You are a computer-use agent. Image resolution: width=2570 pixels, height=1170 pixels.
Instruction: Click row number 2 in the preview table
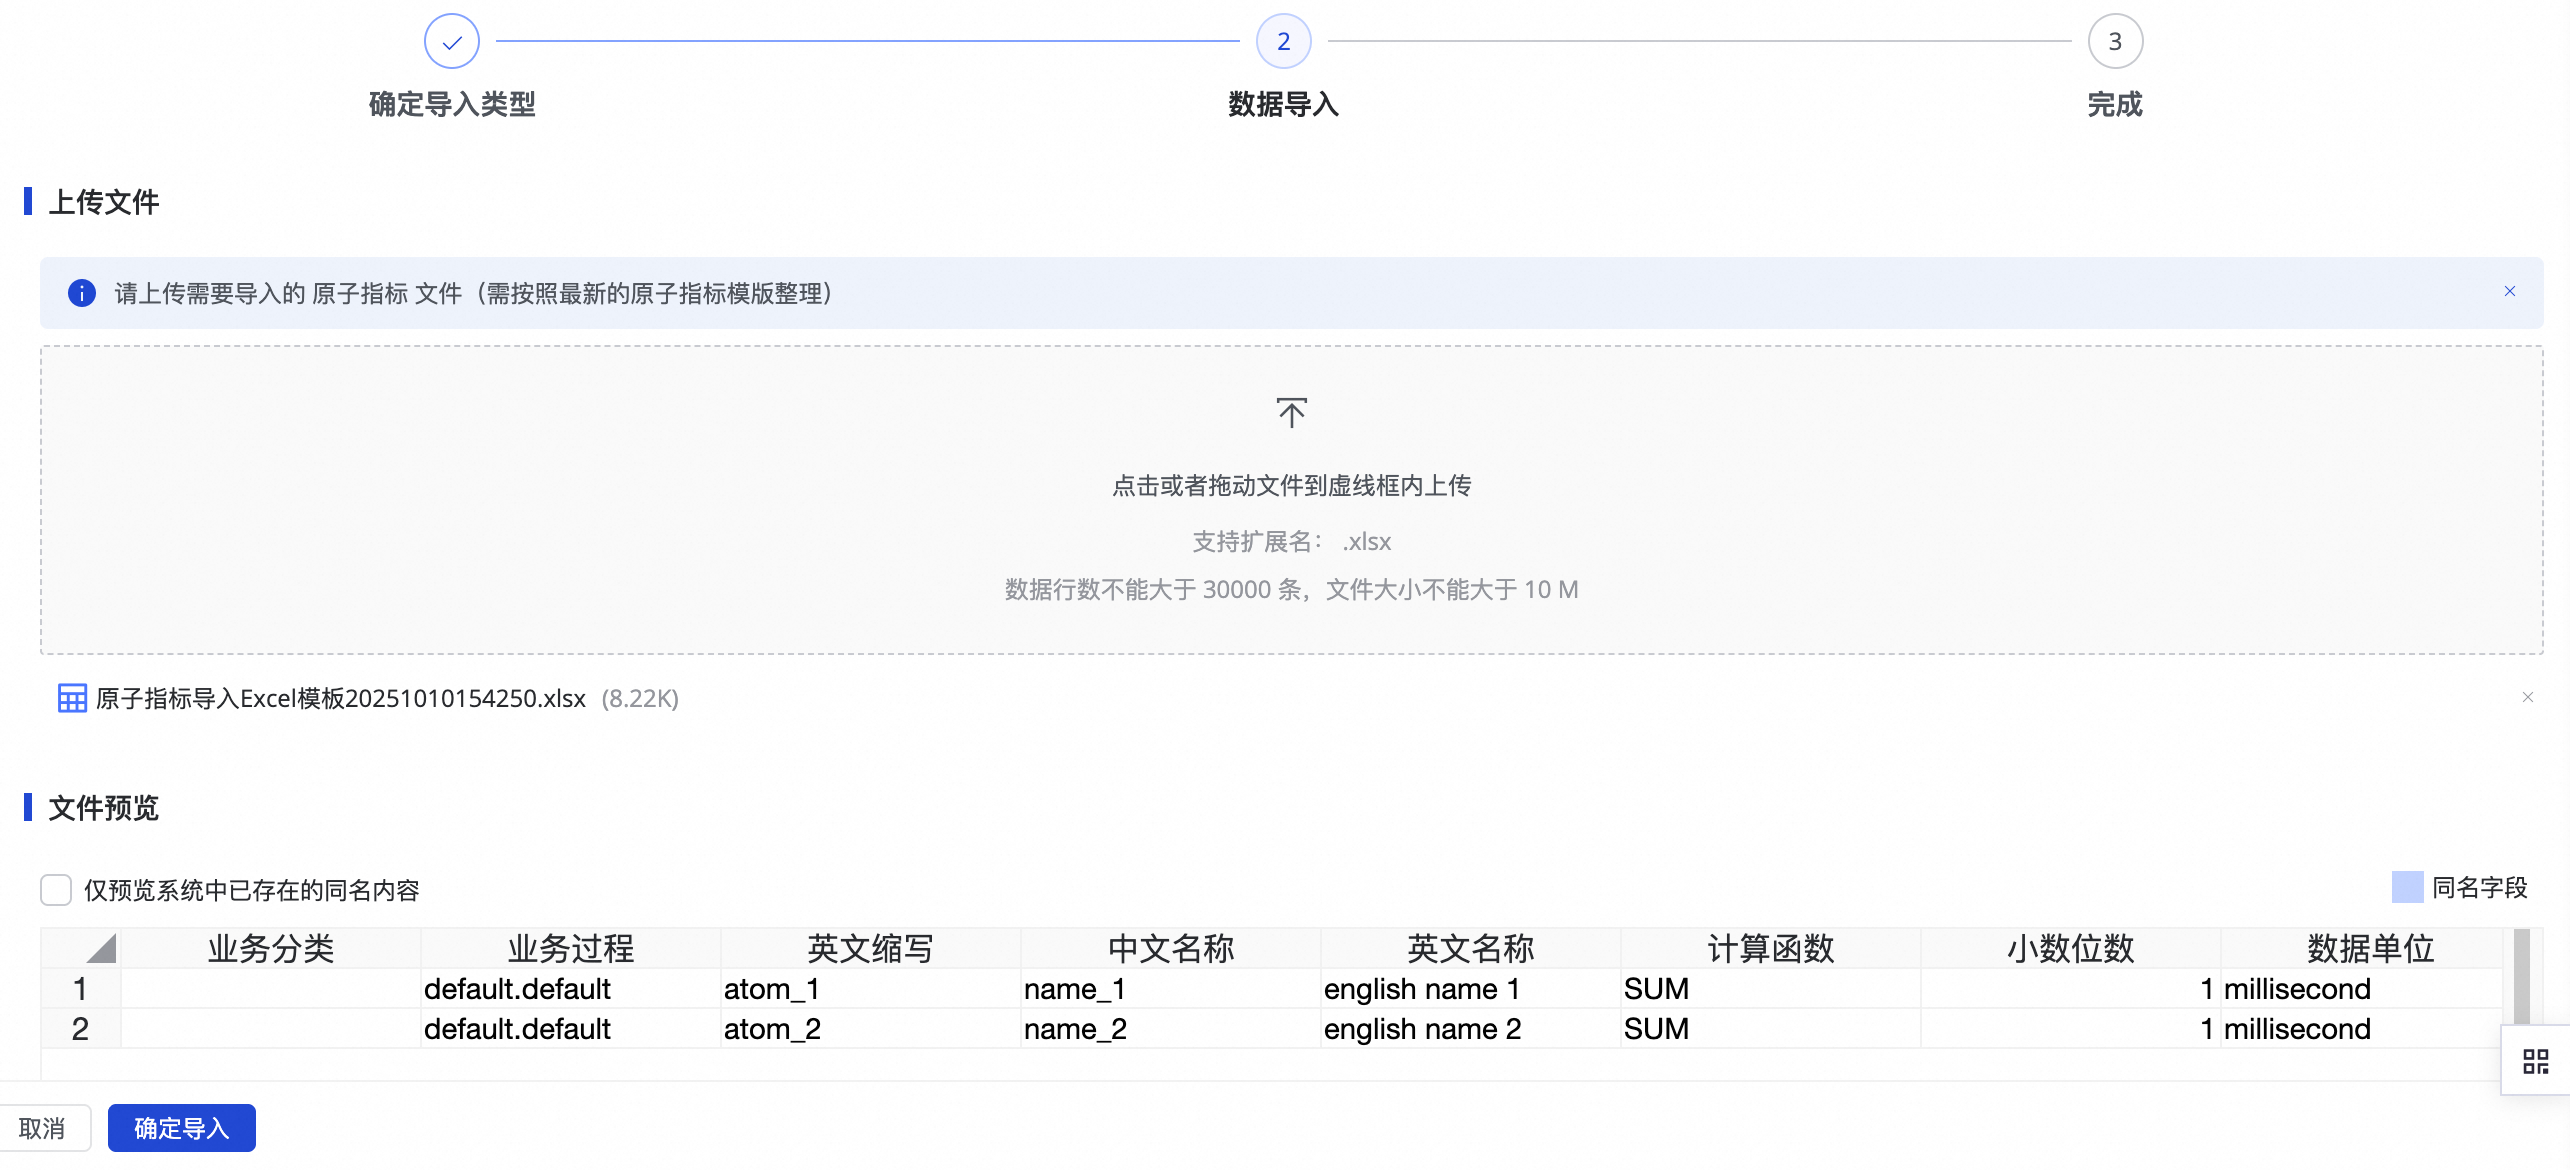point(80,1029)
